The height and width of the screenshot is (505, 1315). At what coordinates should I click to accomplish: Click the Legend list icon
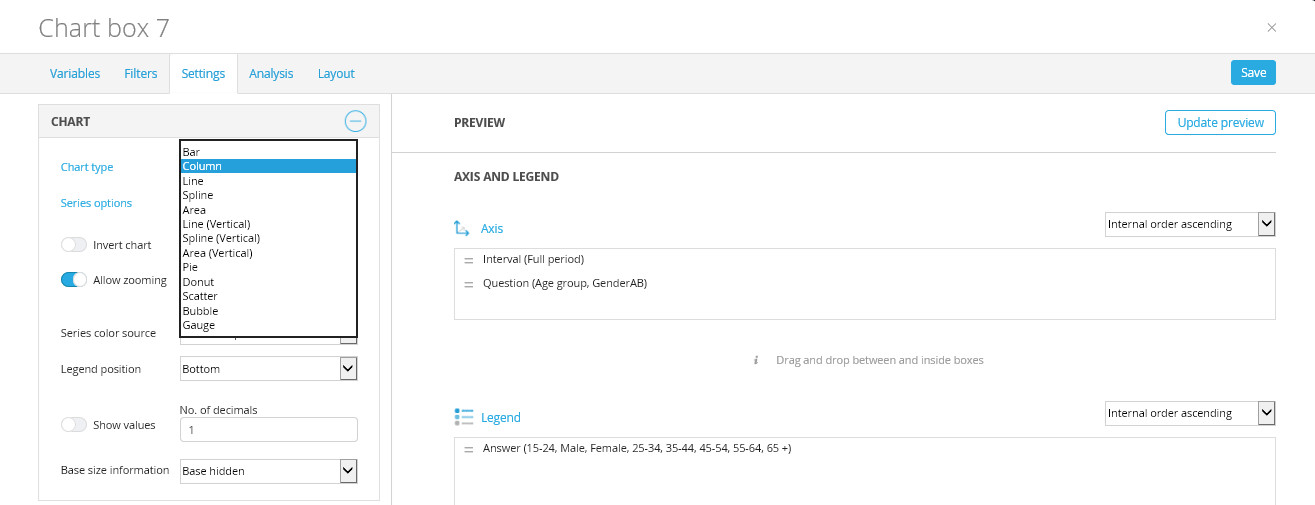(x=463, y=417)
